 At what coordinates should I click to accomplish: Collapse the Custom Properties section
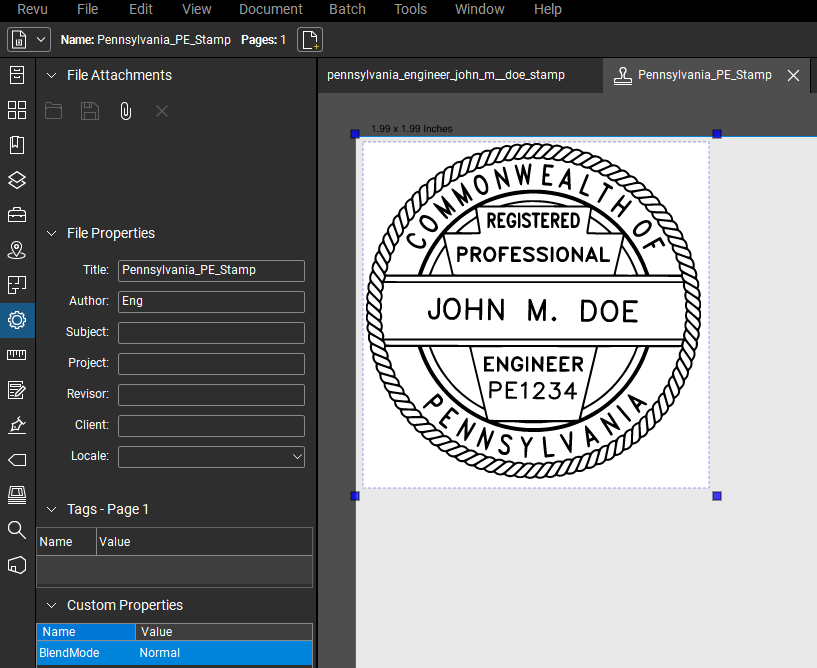51,605
